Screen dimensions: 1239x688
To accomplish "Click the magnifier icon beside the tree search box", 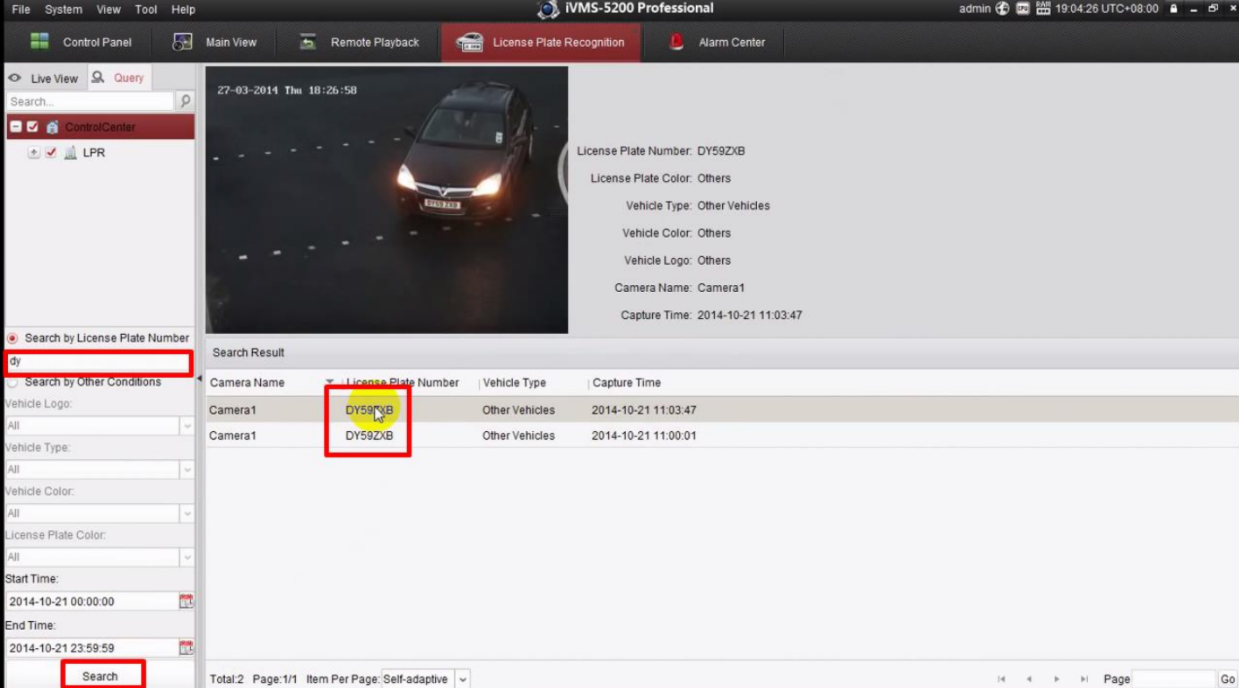I will [x=185, y=101].
